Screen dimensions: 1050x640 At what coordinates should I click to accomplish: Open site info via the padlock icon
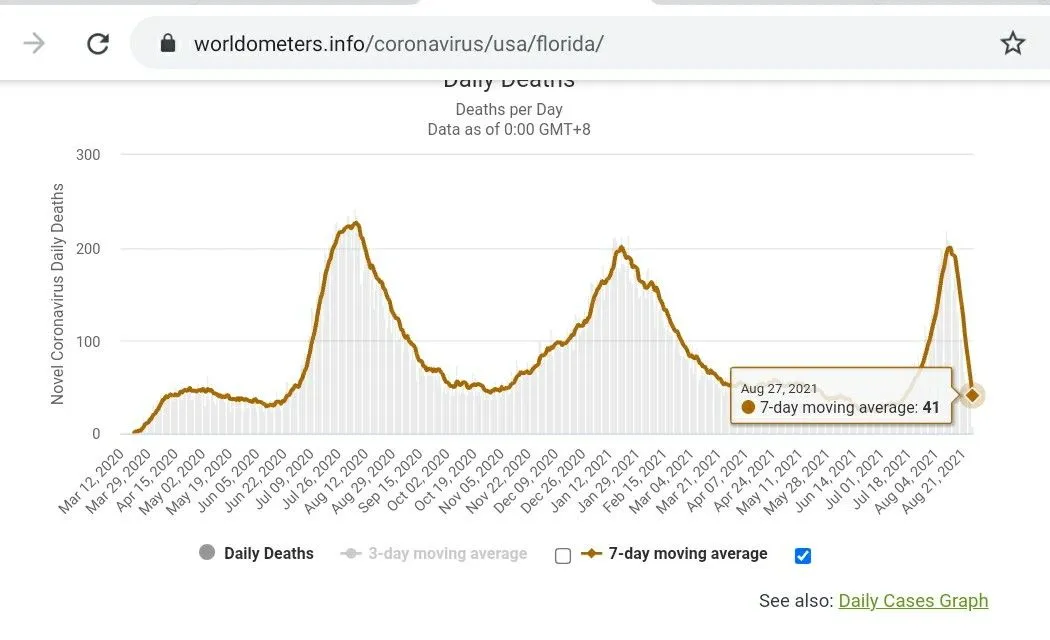(x=168, y=43)
